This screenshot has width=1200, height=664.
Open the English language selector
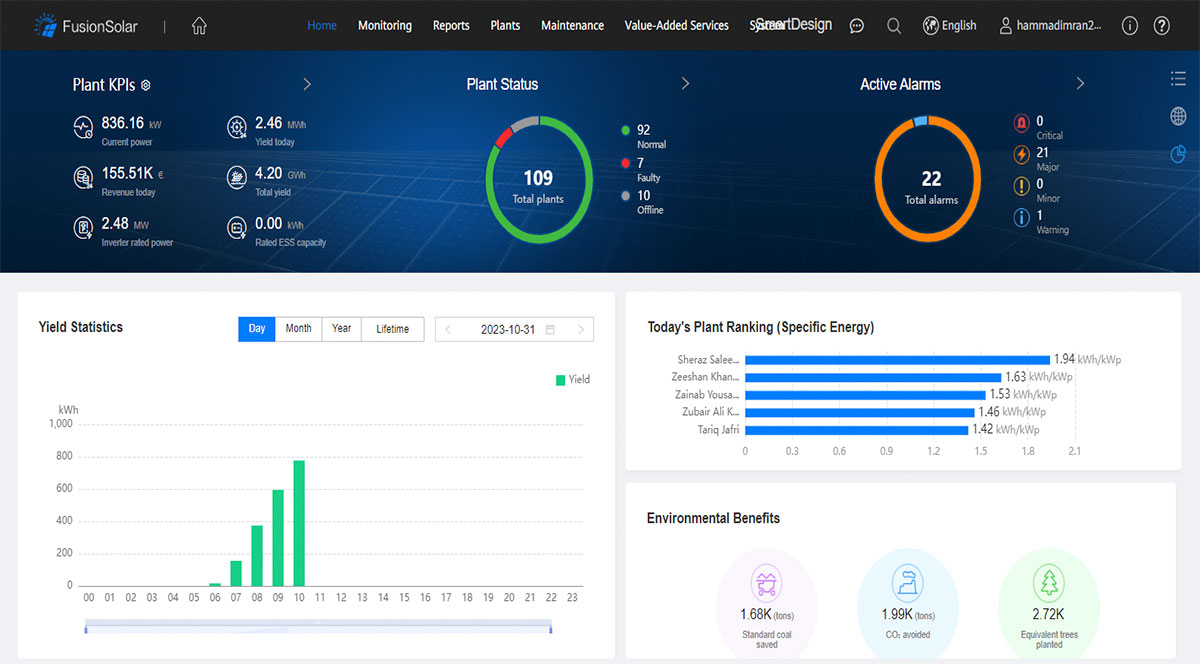(949, 26)
